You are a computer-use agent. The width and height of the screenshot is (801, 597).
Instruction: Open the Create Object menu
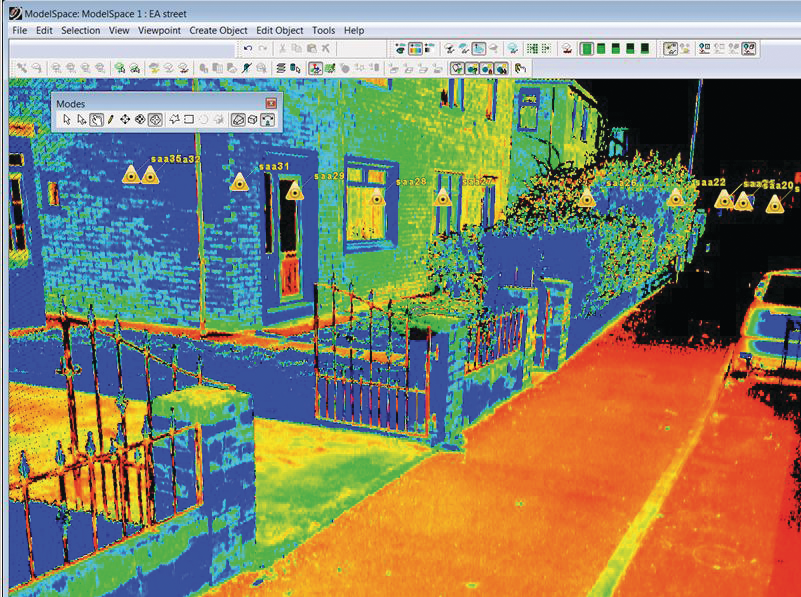(x=218, y=31)
